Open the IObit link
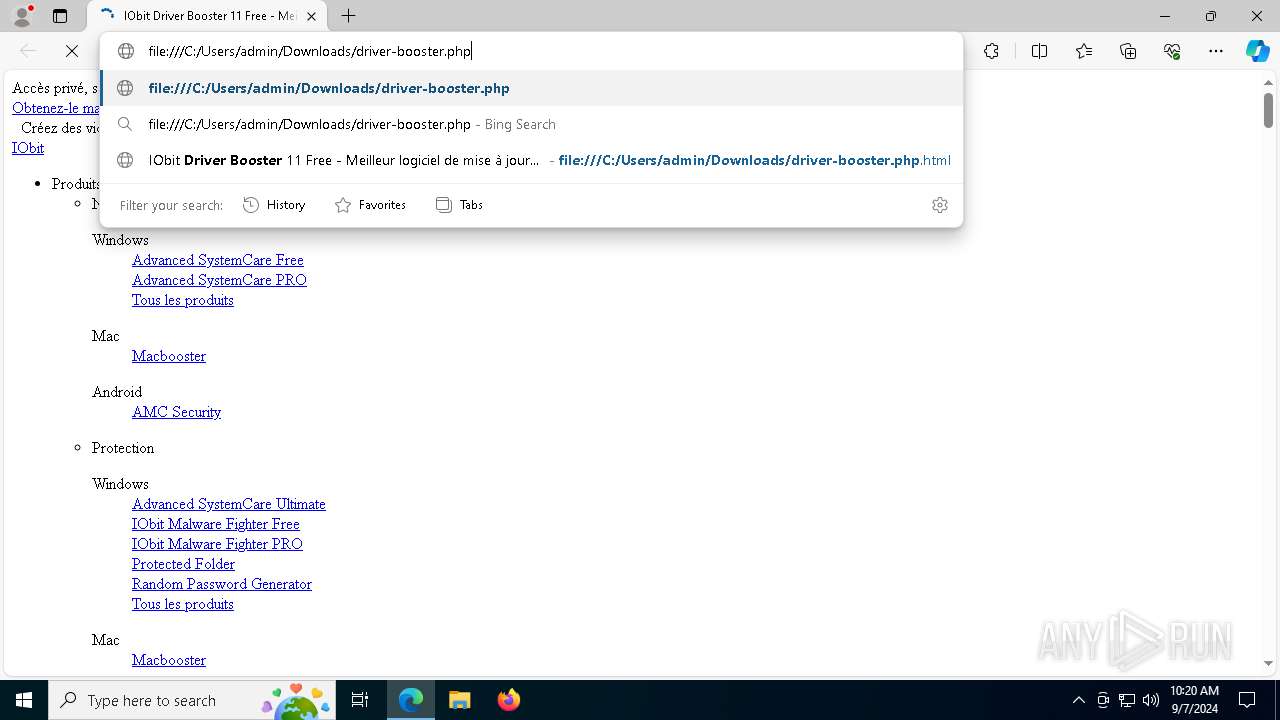The width and height of the screenshot is (1280, 720). pos(28,148)
